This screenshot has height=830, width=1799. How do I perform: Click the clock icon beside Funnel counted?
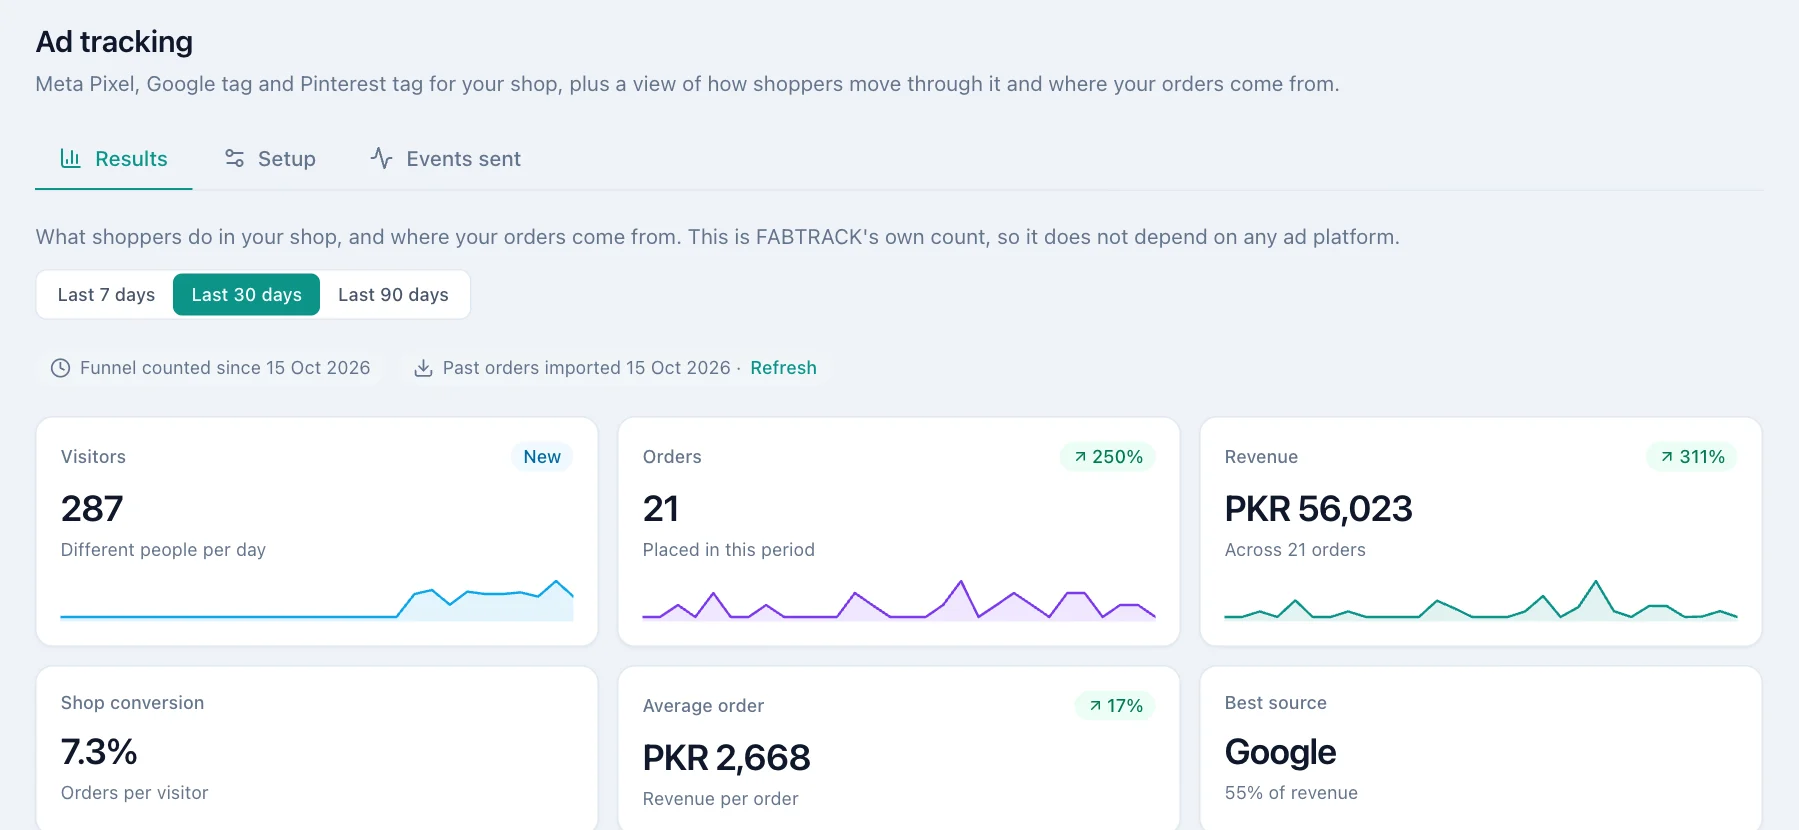[x=60, y=368]
